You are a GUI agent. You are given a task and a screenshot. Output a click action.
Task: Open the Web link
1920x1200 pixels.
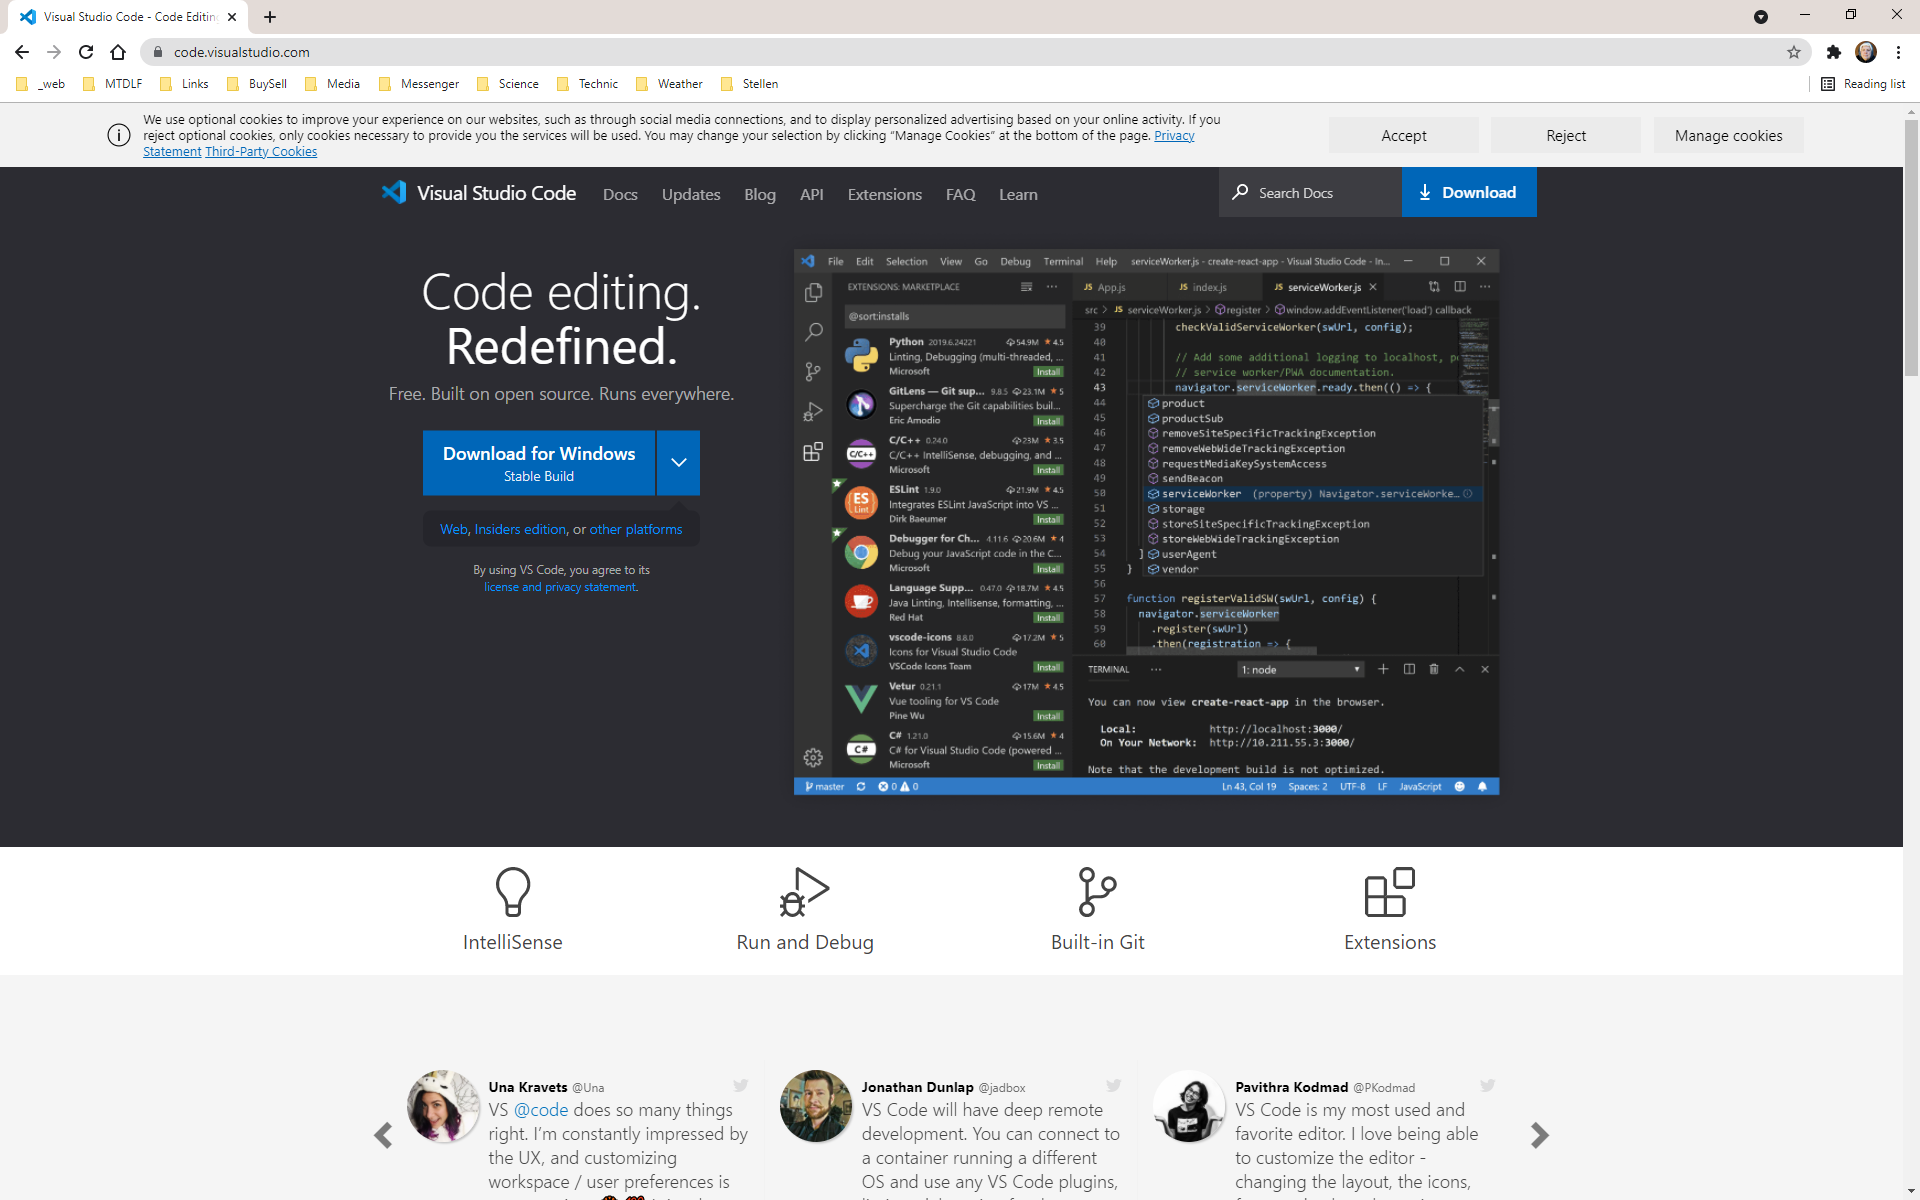tap(454, 529)
